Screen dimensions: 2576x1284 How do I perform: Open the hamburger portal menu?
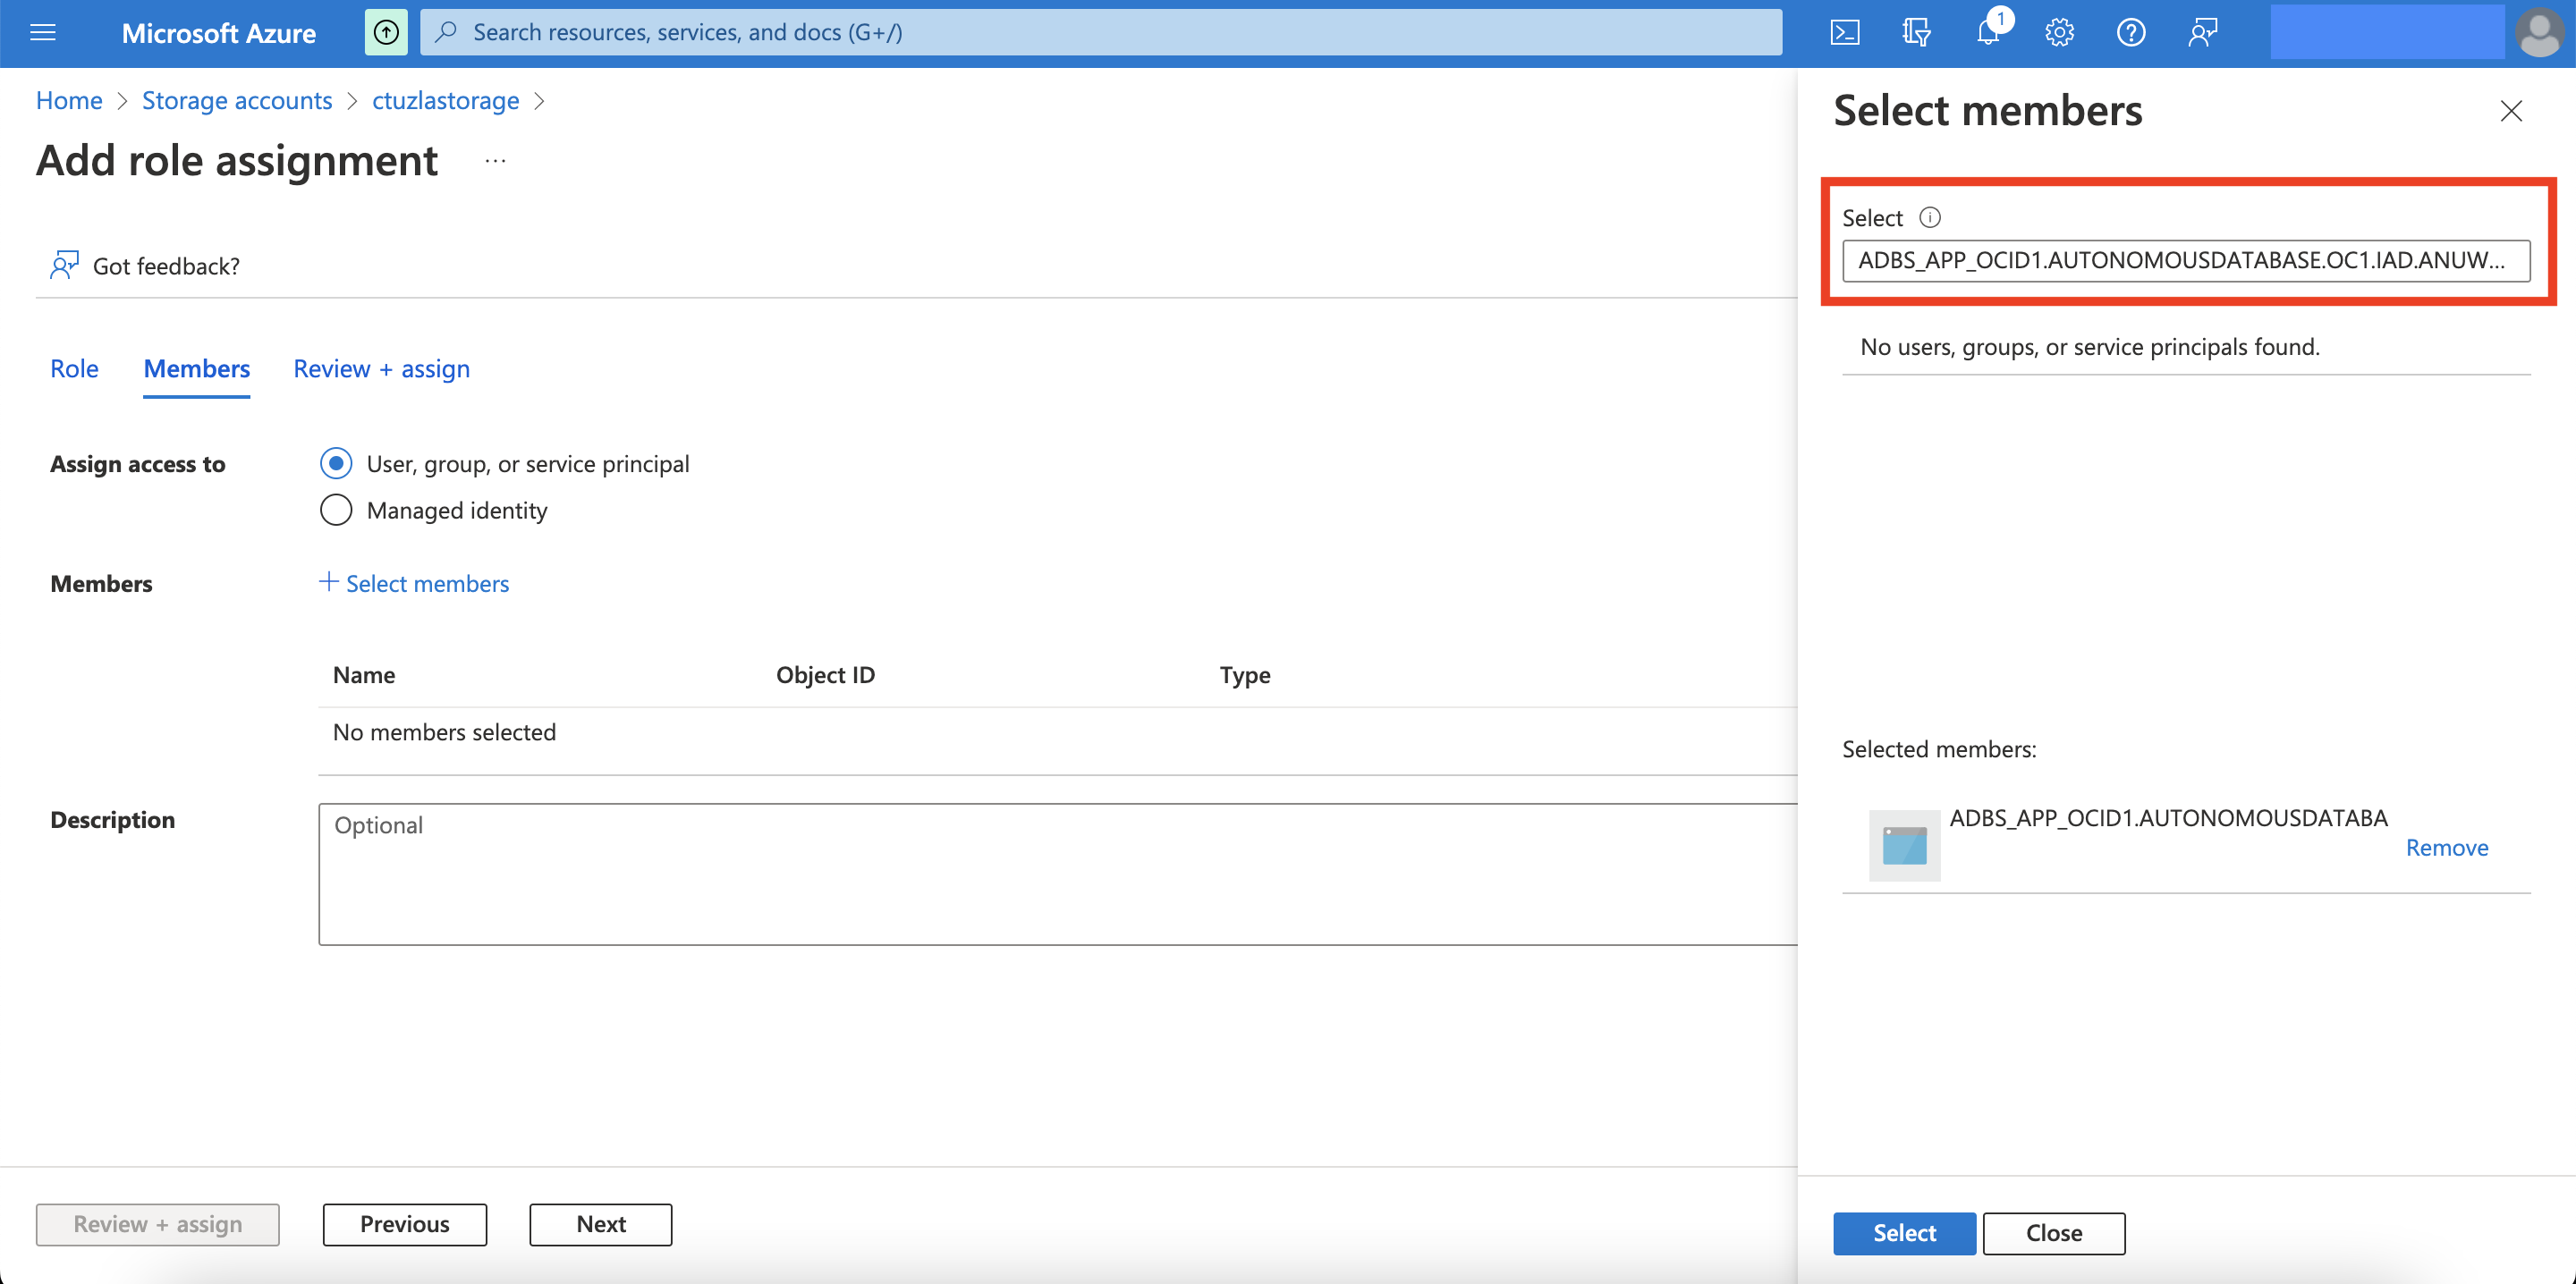click(x=43, y=33)
